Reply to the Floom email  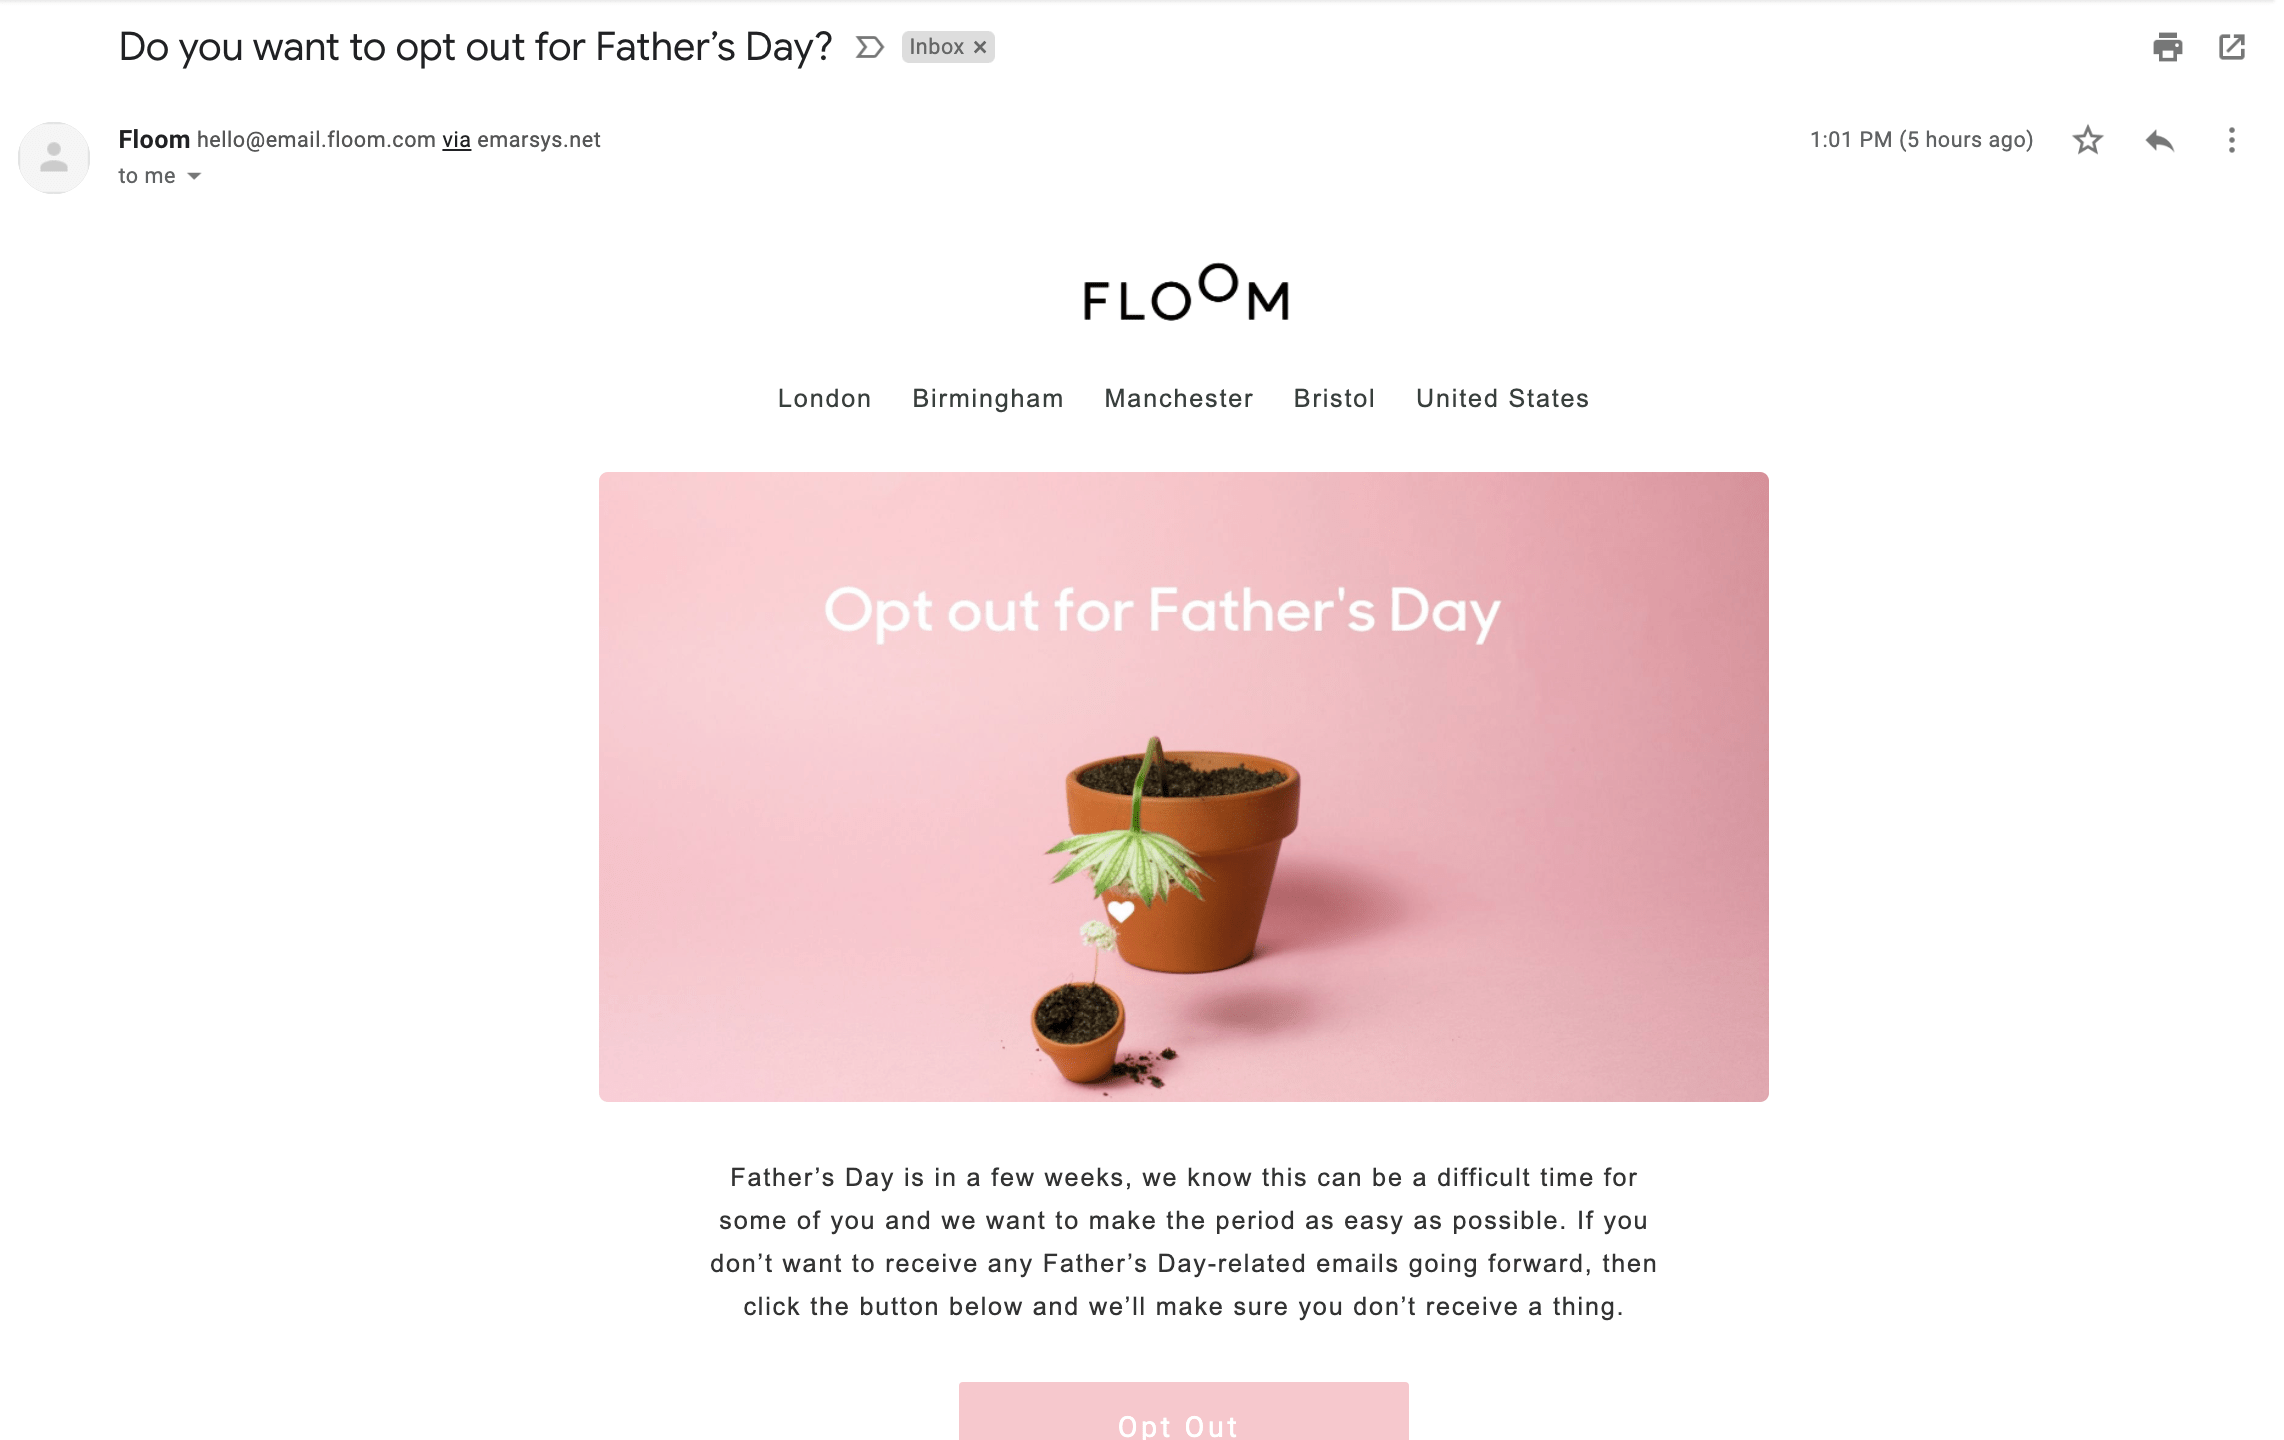pos(2159,140)
